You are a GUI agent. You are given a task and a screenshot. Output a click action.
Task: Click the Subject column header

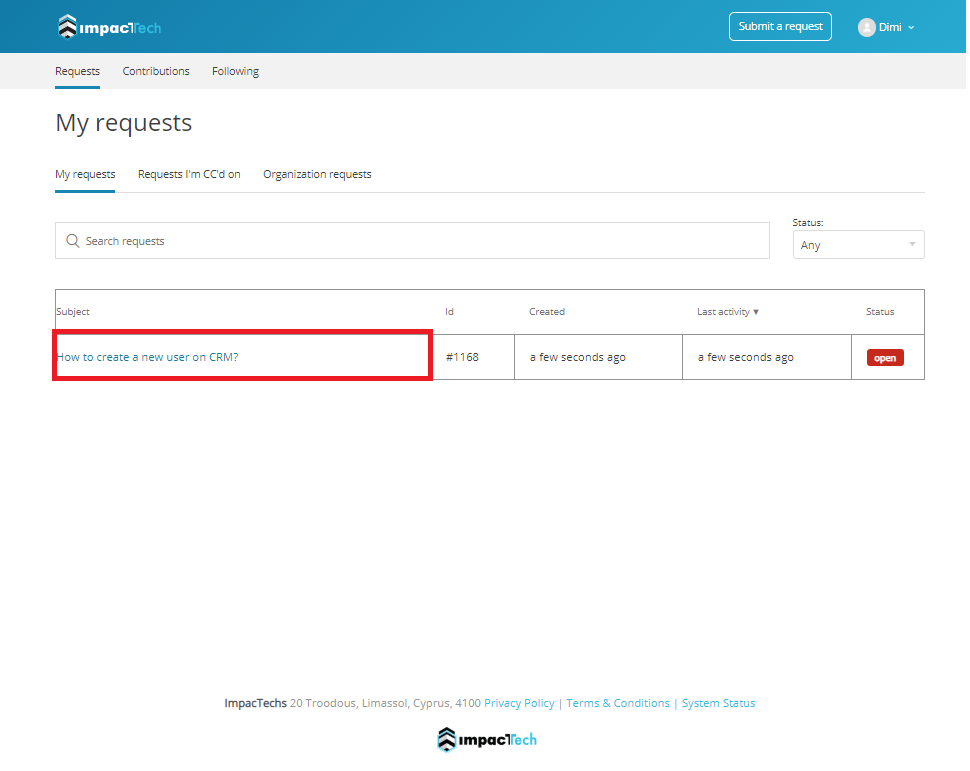click(x=73, y=311)
